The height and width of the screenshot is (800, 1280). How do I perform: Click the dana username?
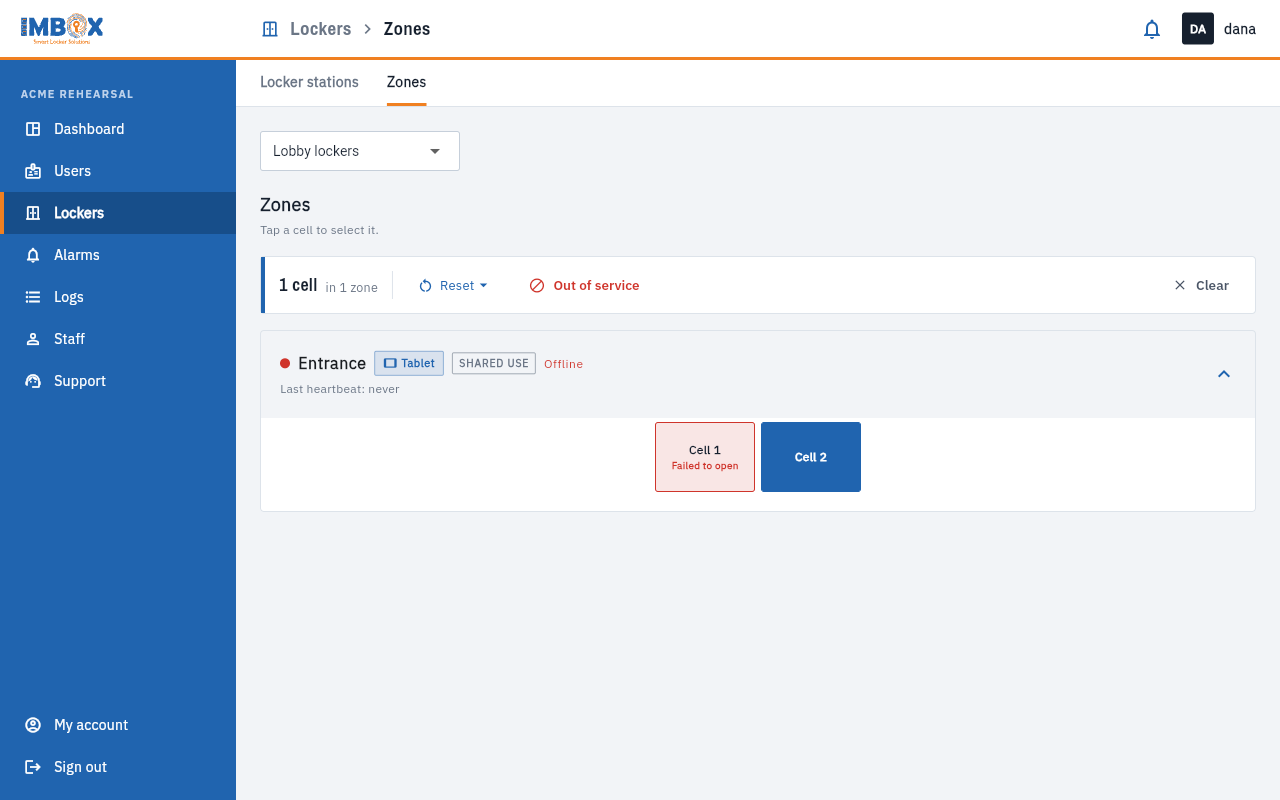1240,29
